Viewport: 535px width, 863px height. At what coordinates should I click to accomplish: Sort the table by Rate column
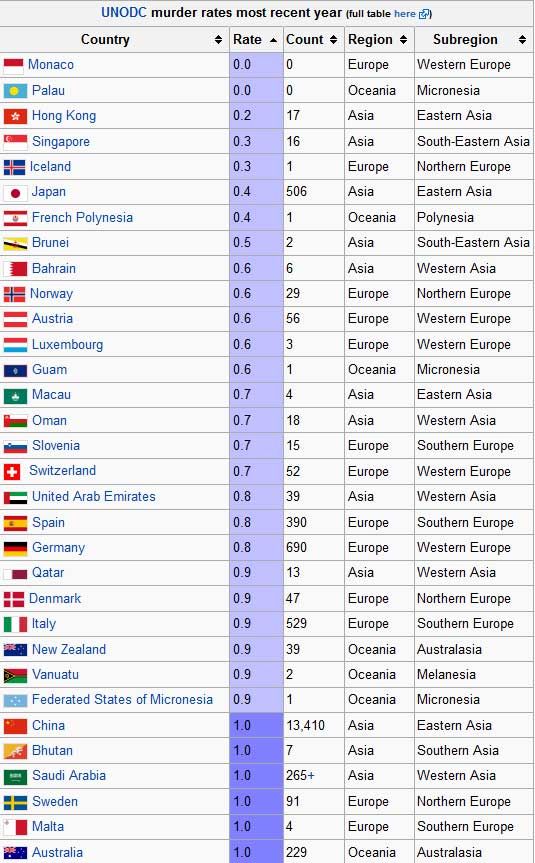[274, 40]
